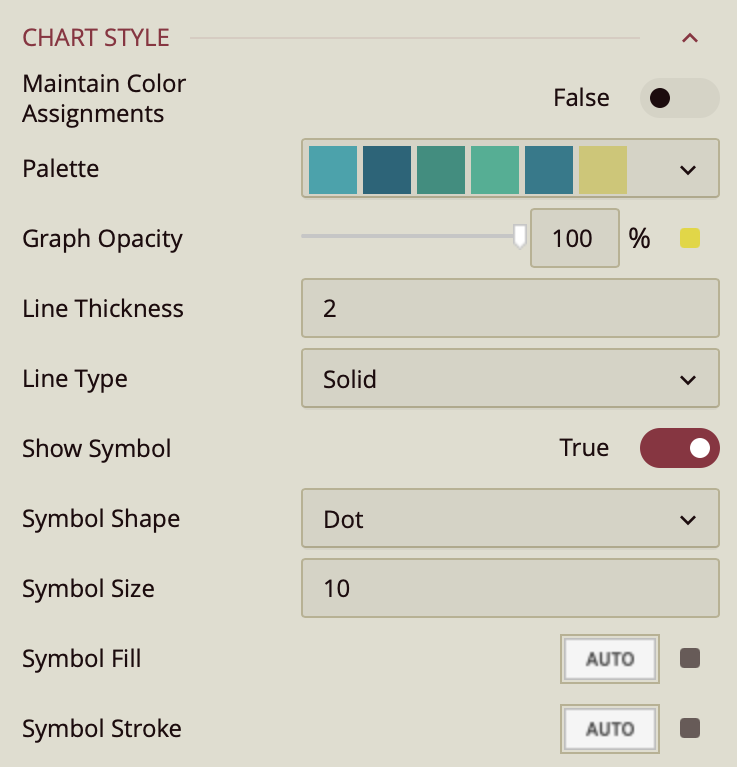Click the gray square beside Symbol Stroke
Screen dimensions: 737x767
689,728
